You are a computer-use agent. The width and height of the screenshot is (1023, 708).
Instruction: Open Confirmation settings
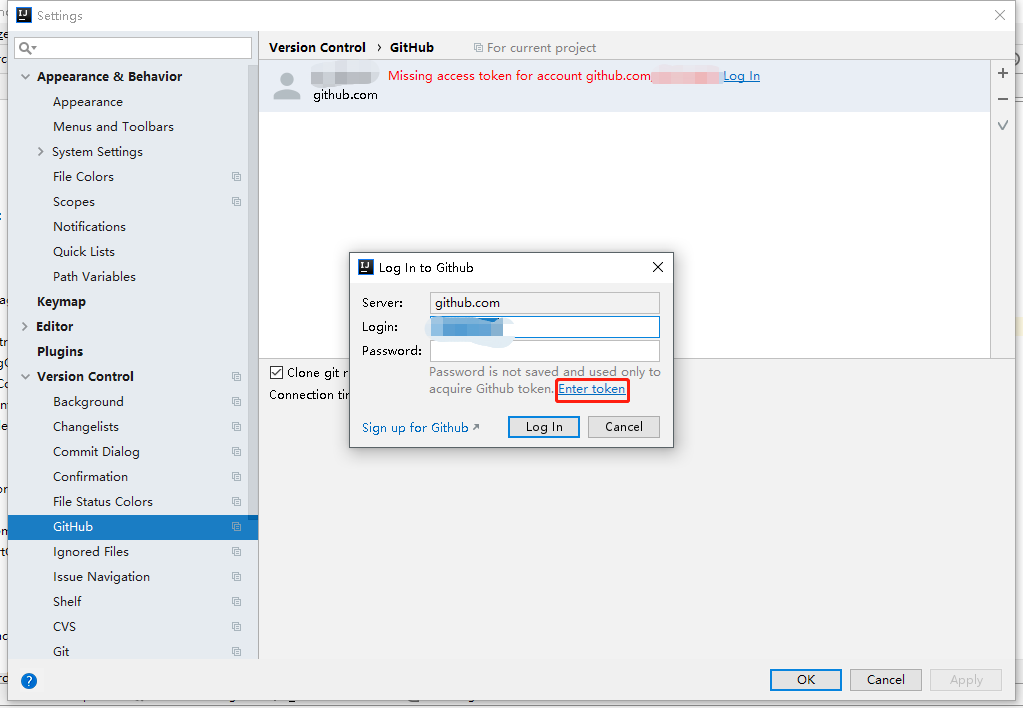91,477
